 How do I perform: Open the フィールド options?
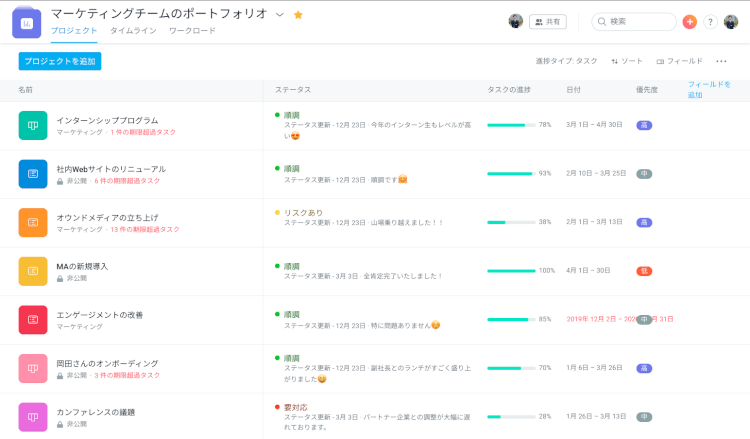coord(679,61)
